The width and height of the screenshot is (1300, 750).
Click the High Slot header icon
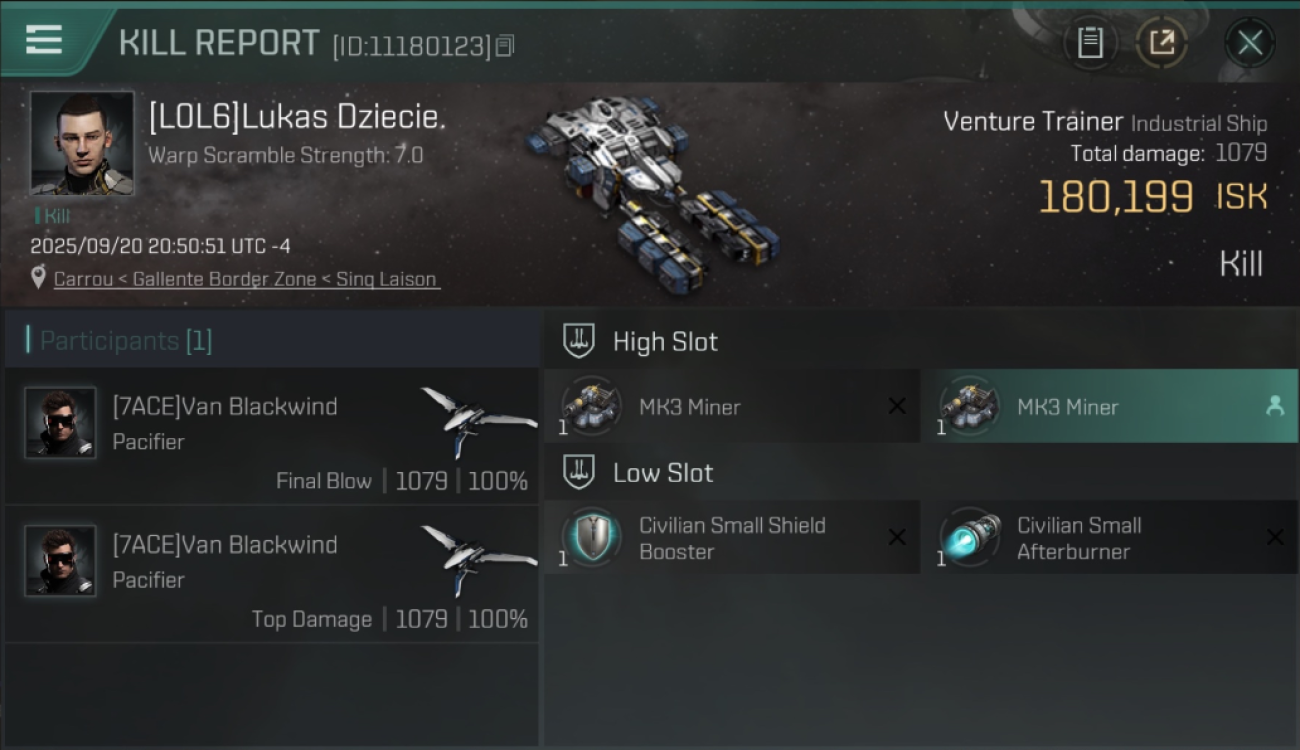pos(579,340)
